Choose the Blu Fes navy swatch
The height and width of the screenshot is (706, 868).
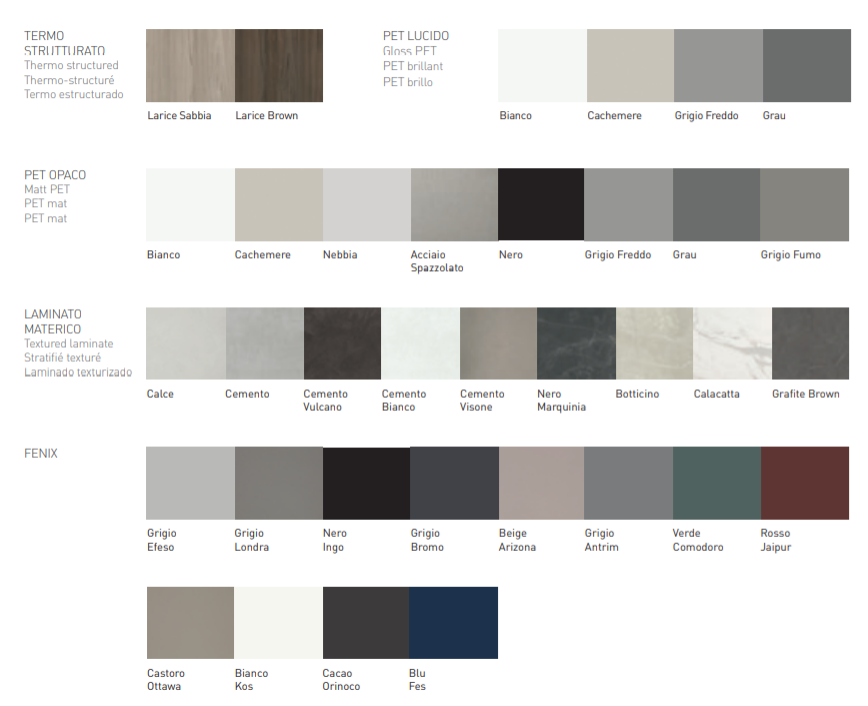(x=453, y=623)
